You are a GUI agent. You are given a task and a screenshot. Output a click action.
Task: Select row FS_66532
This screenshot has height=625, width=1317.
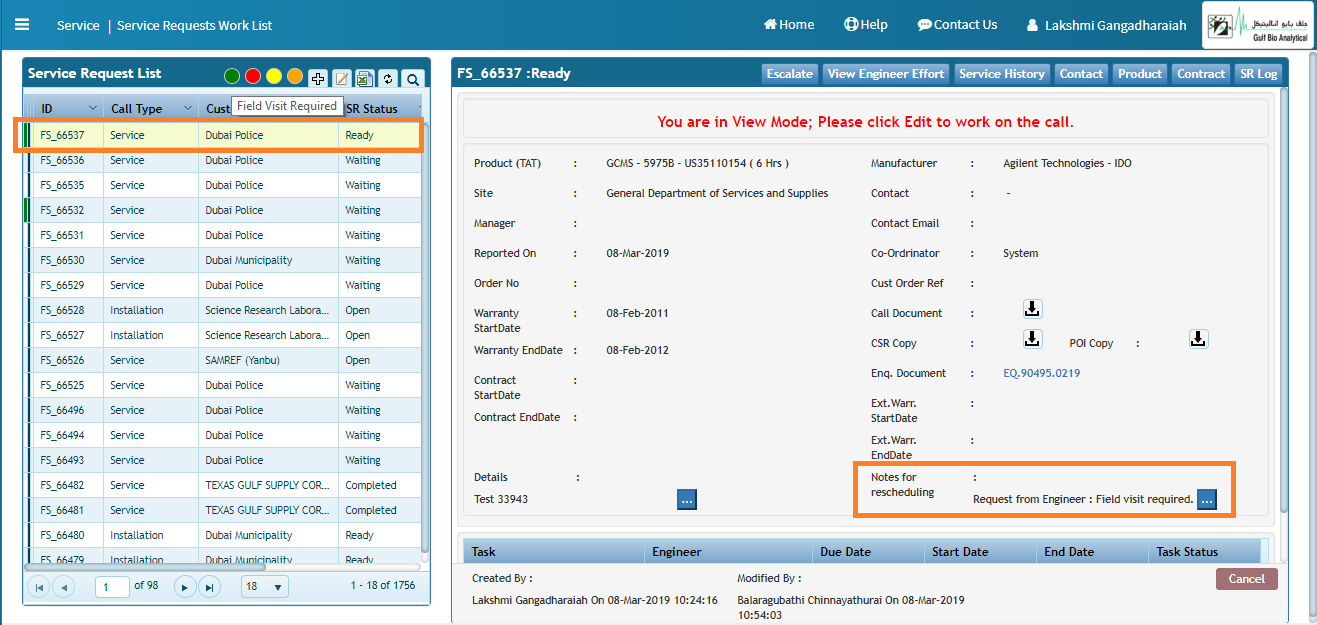[222, 210]
